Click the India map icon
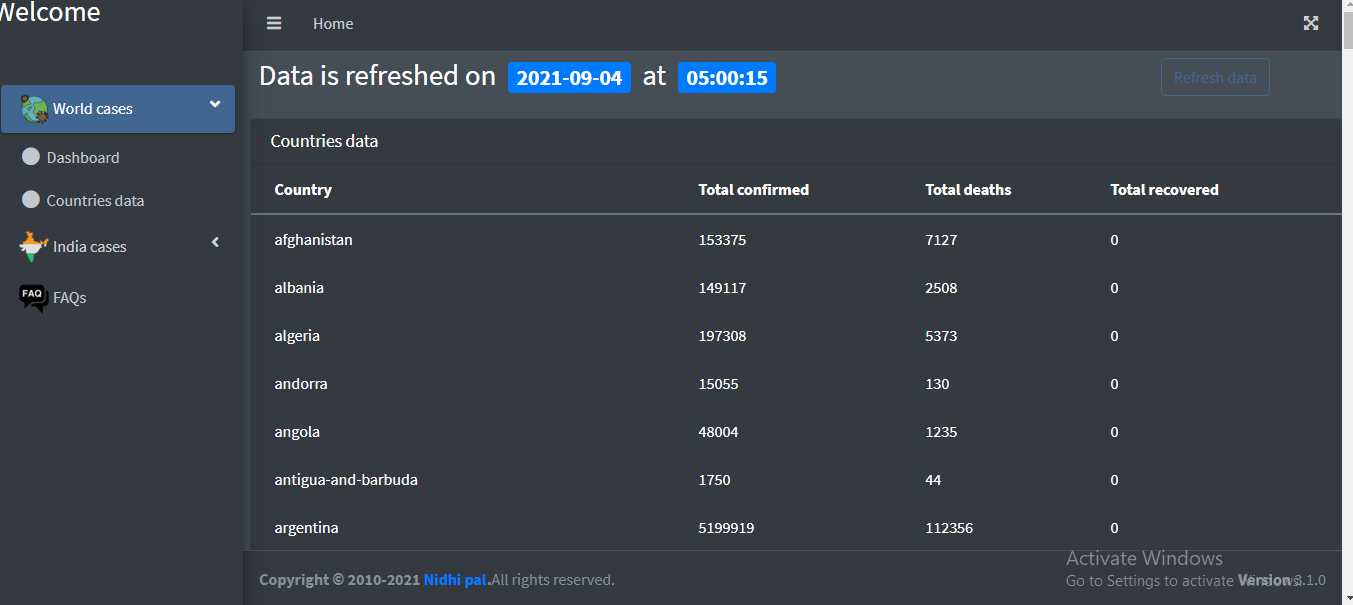Screen dimensions: 1353x605 [34, 246]
